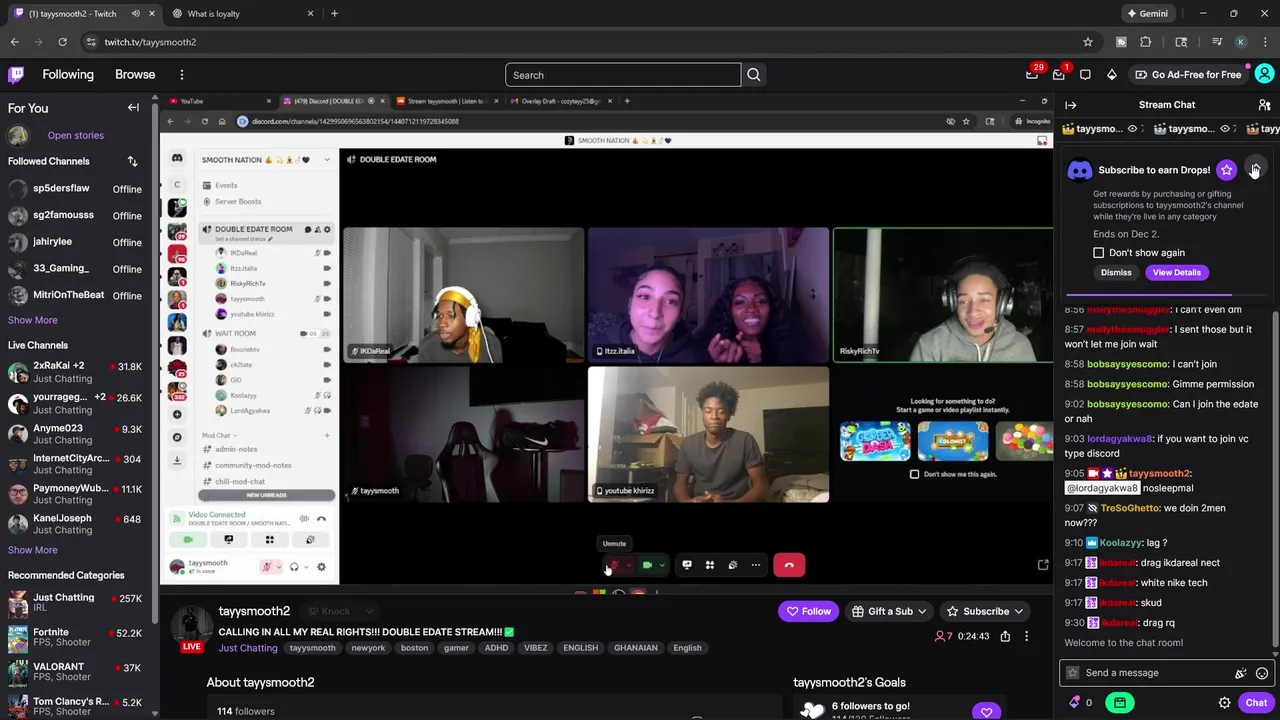Check the Don't show again checkbox
The width and height of the screenshot is (1280, 720).
(1099, 253)
